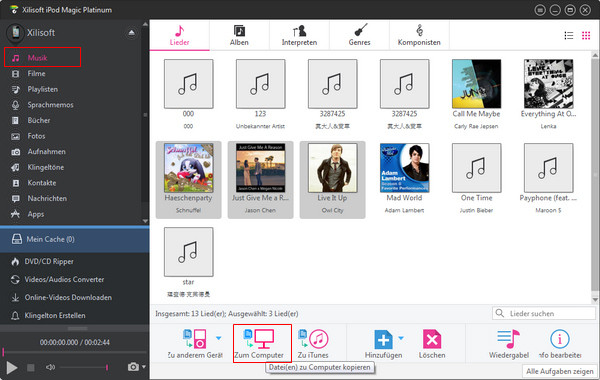Select the Fotos sidebar entry
Viewport: 600px width, 380px height.
click(36, 136)
